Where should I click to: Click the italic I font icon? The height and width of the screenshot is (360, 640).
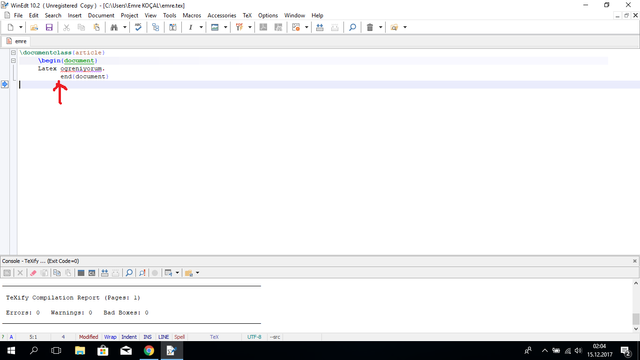(190, 27)
